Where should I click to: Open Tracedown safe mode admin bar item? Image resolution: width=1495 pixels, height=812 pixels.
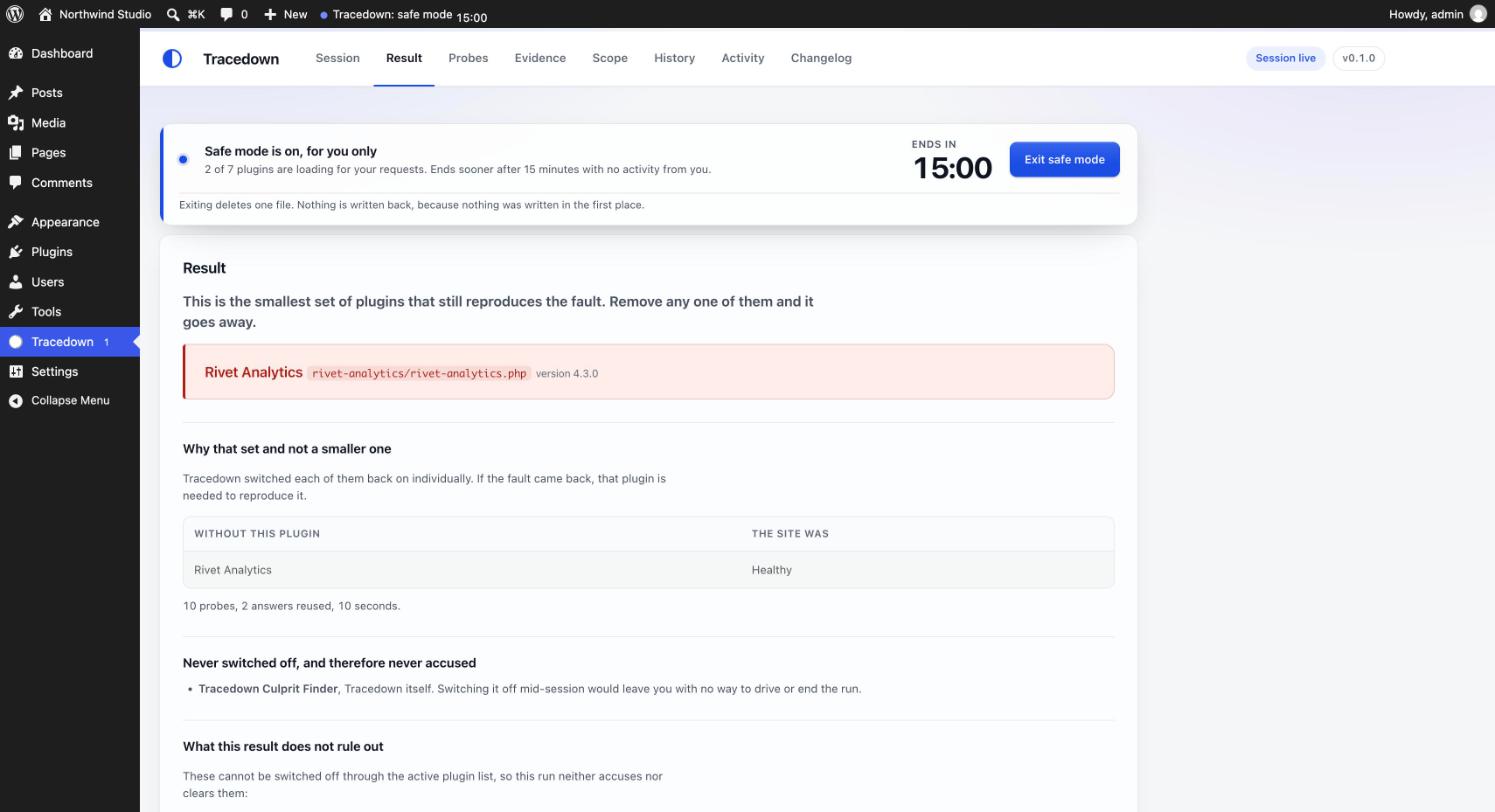click(x=404, y=15)
